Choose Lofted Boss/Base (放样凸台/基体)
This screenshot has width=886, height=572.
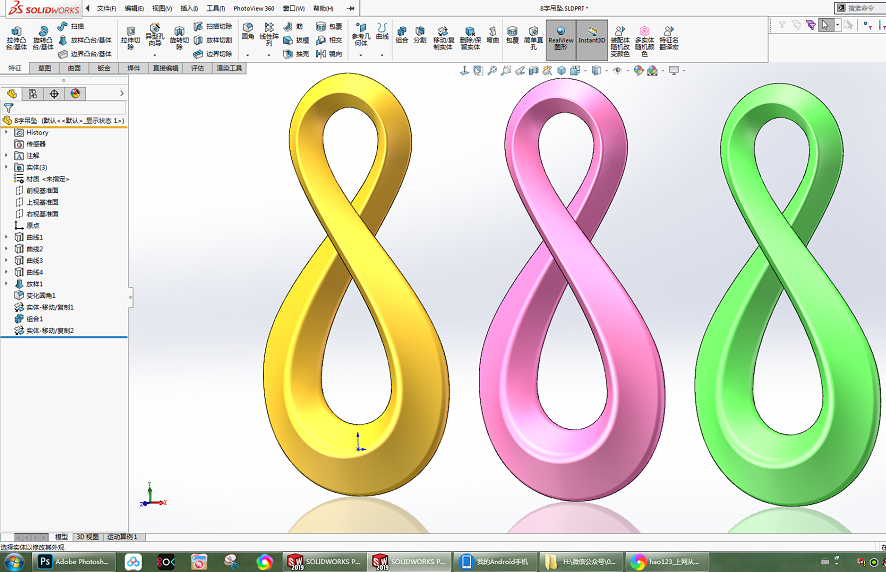tap(85, 40)
